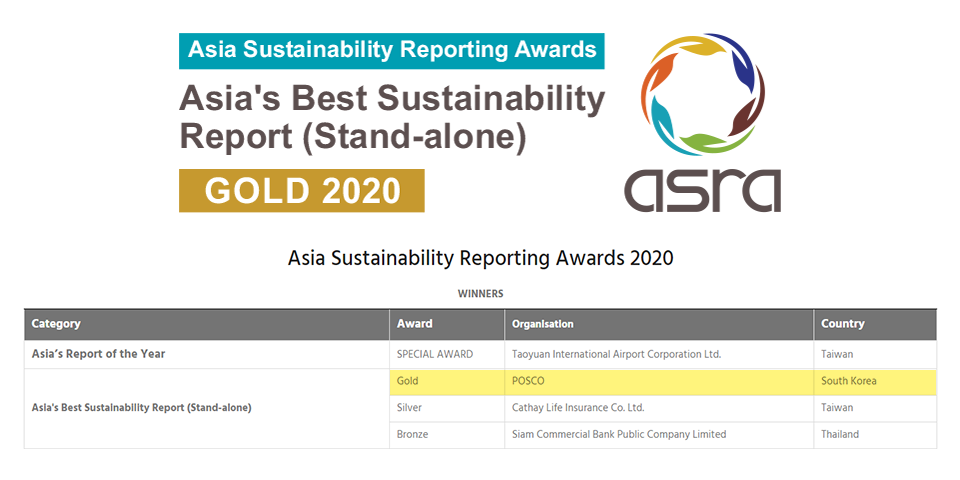Click the South Korea country cell
Screen dimensions: 960x480
tap(850, 381)
